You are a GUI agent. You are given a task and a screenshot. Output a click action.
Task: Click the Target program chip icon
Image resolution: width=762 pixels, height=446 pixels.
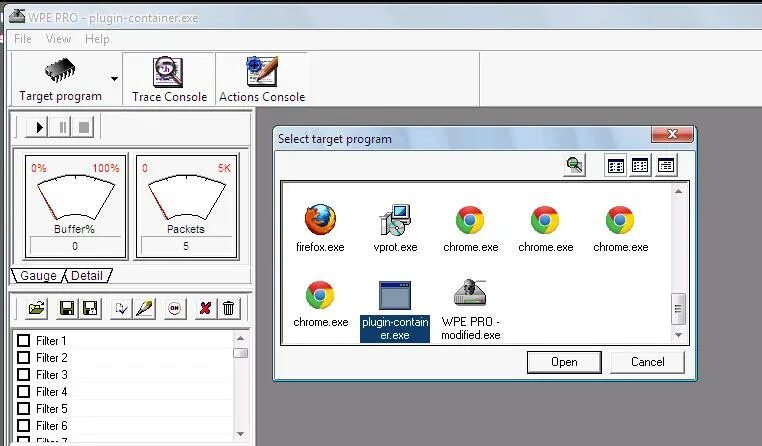[60, 70]
